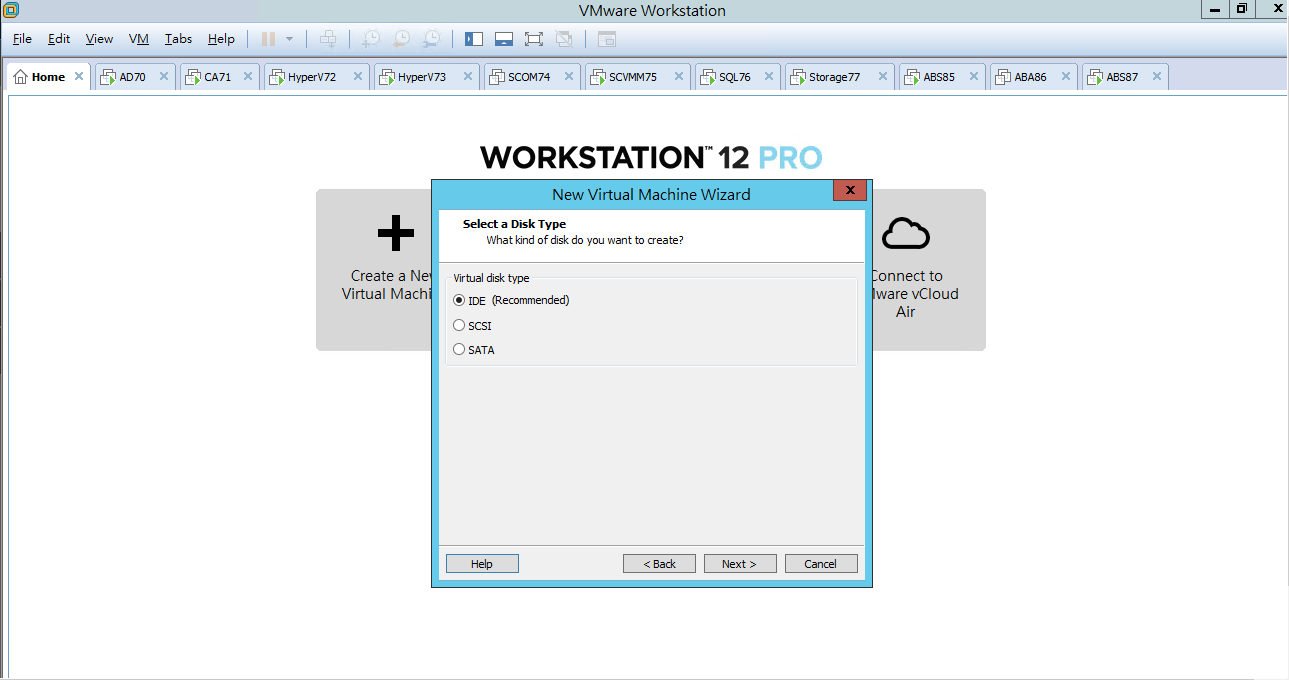Select the SATA disk type
The height and width of the screenshot is (680, 1289).
tap(474, 350)
